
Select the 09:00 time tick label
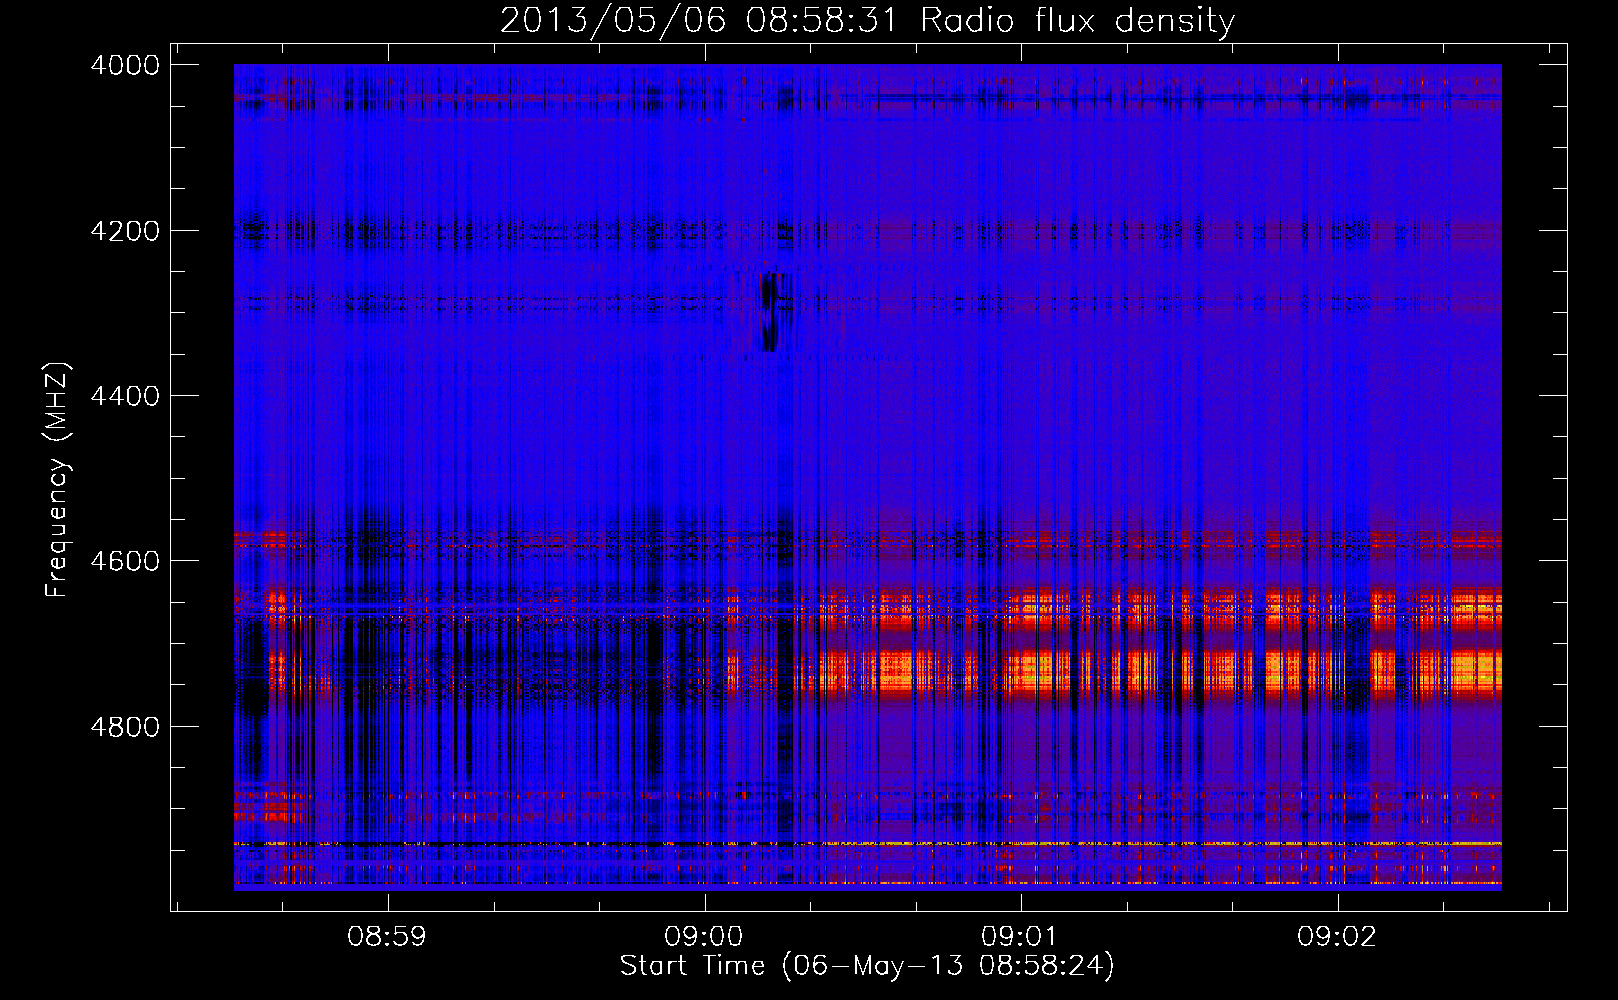click(x=704, y=937)
